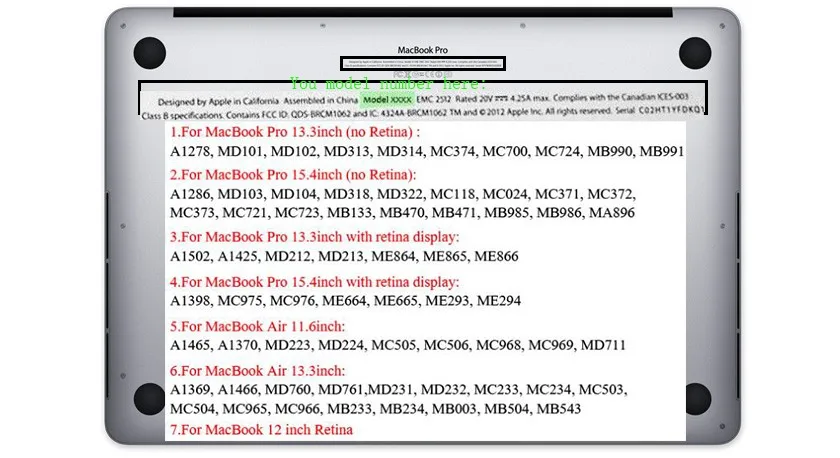Select heading "4.For MacBook Pro 15.4inch with retina display"
The height and width of the screenshot is (458, 840).
314,282
